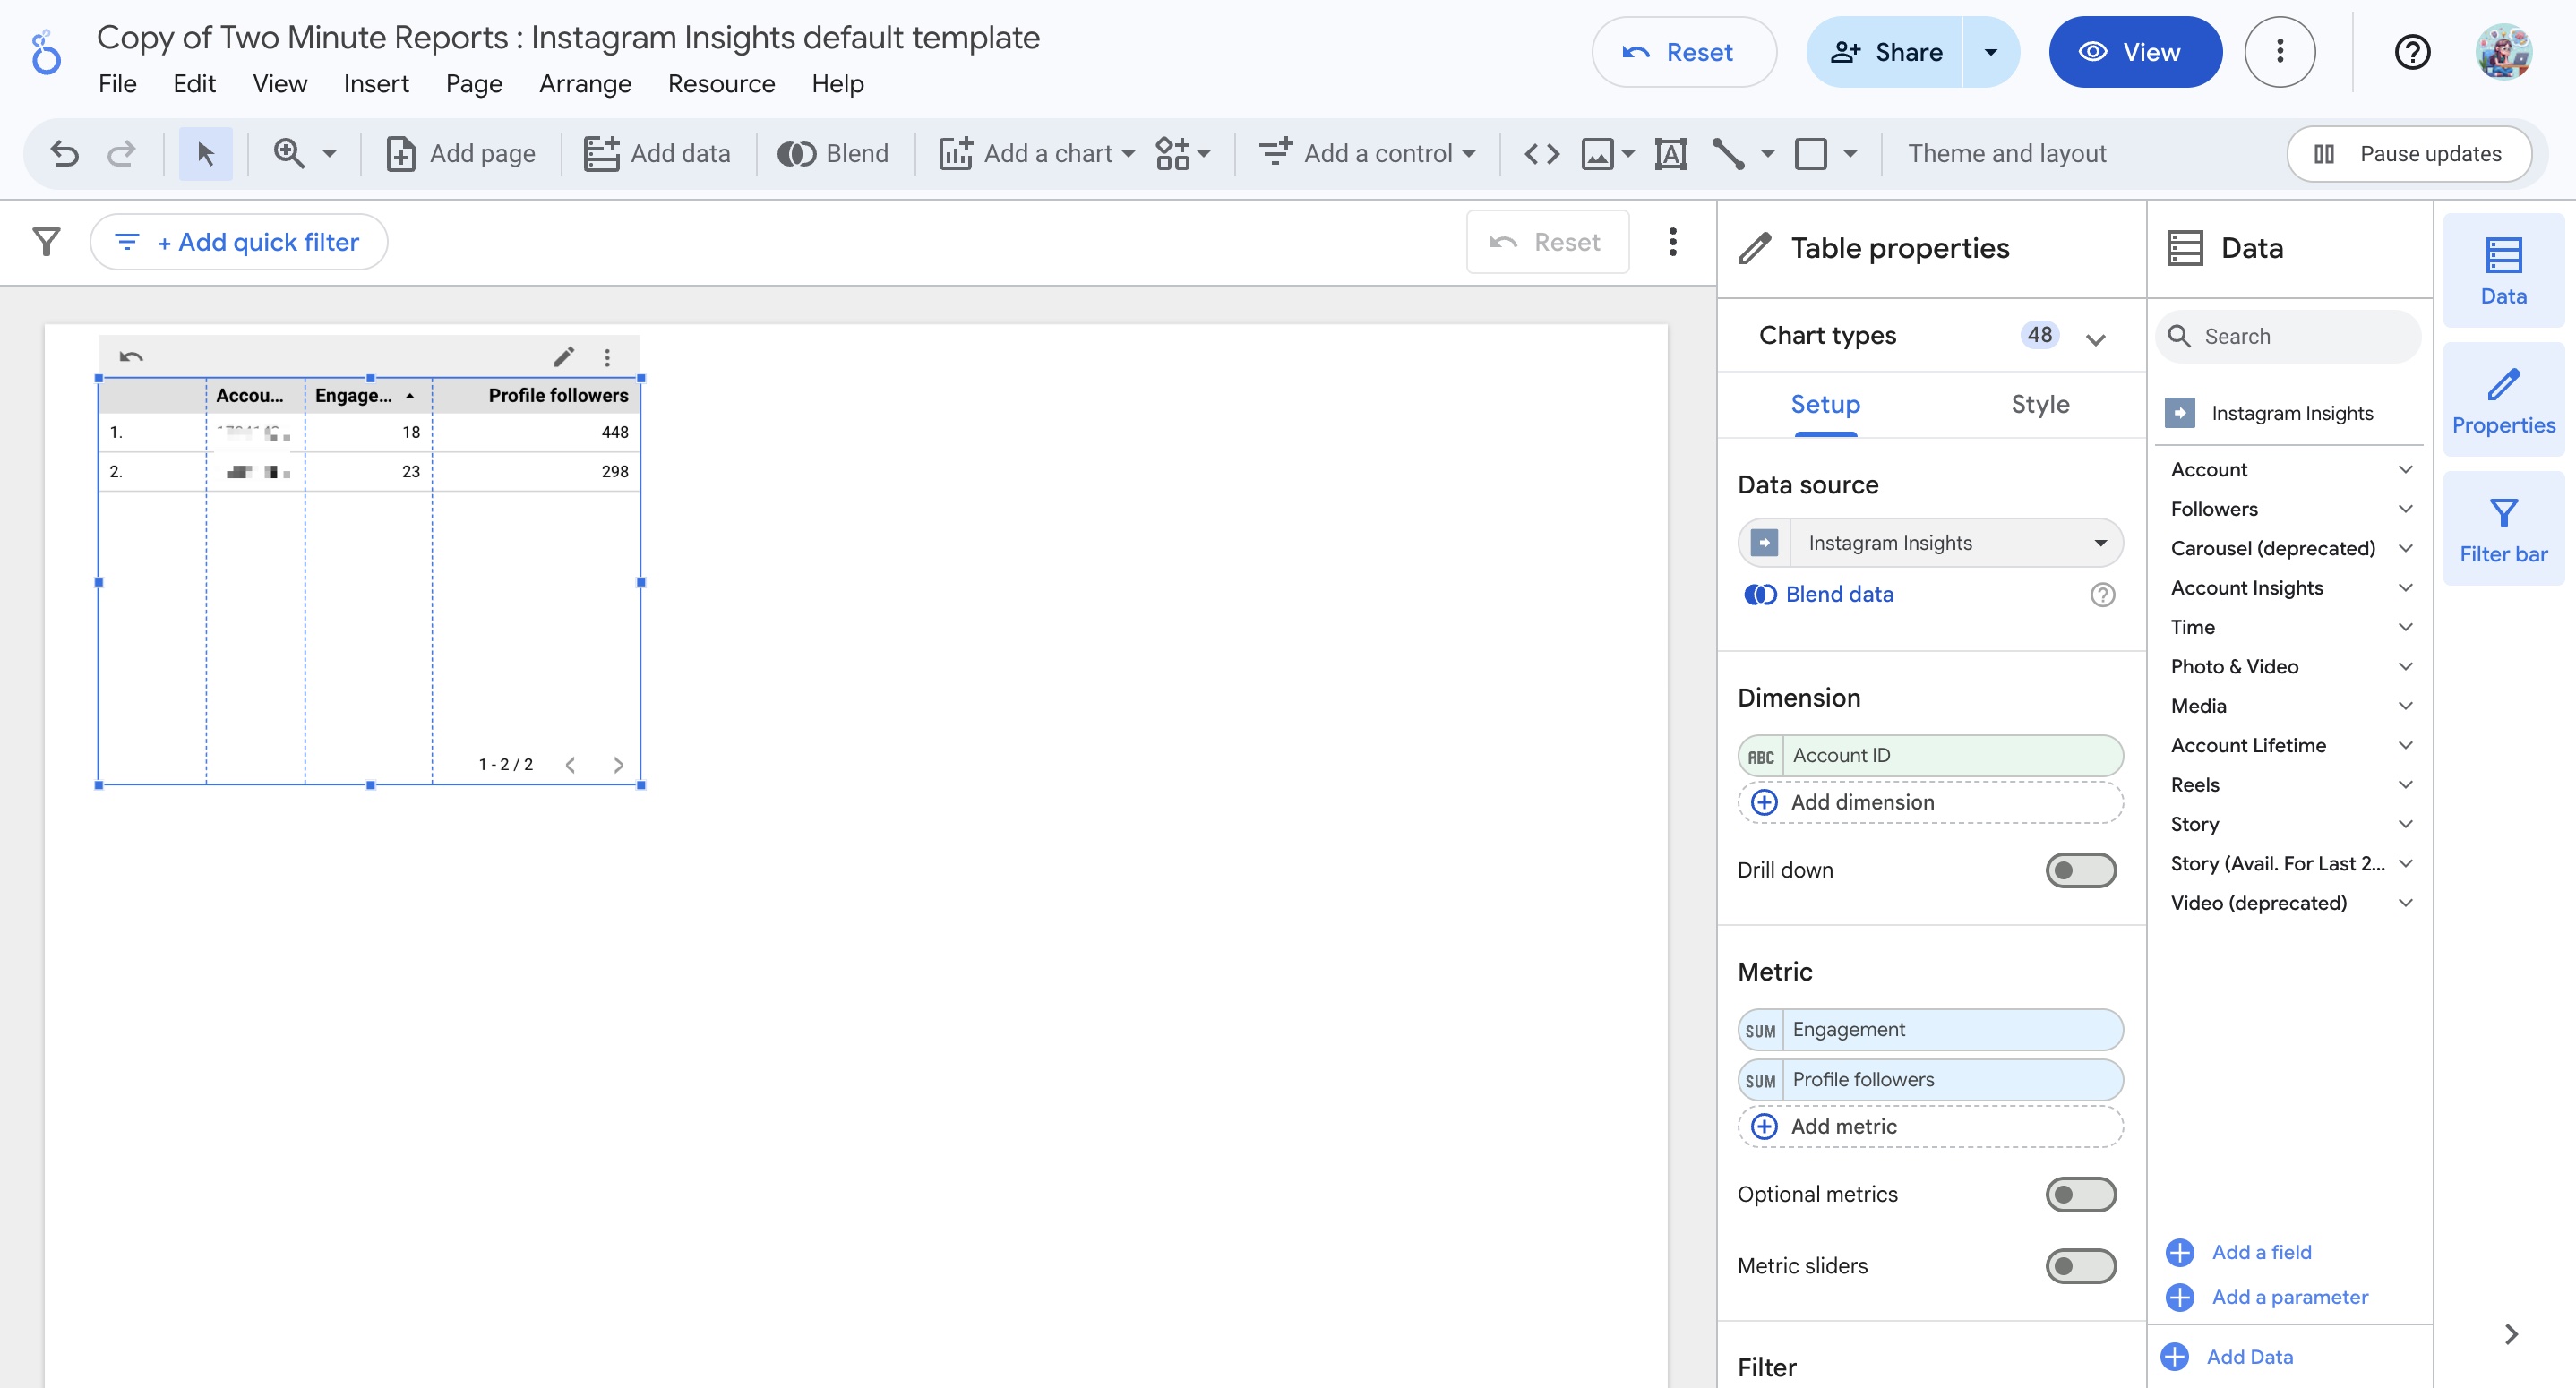
Task: Click Add metric
Action: pos(1930,1126)
